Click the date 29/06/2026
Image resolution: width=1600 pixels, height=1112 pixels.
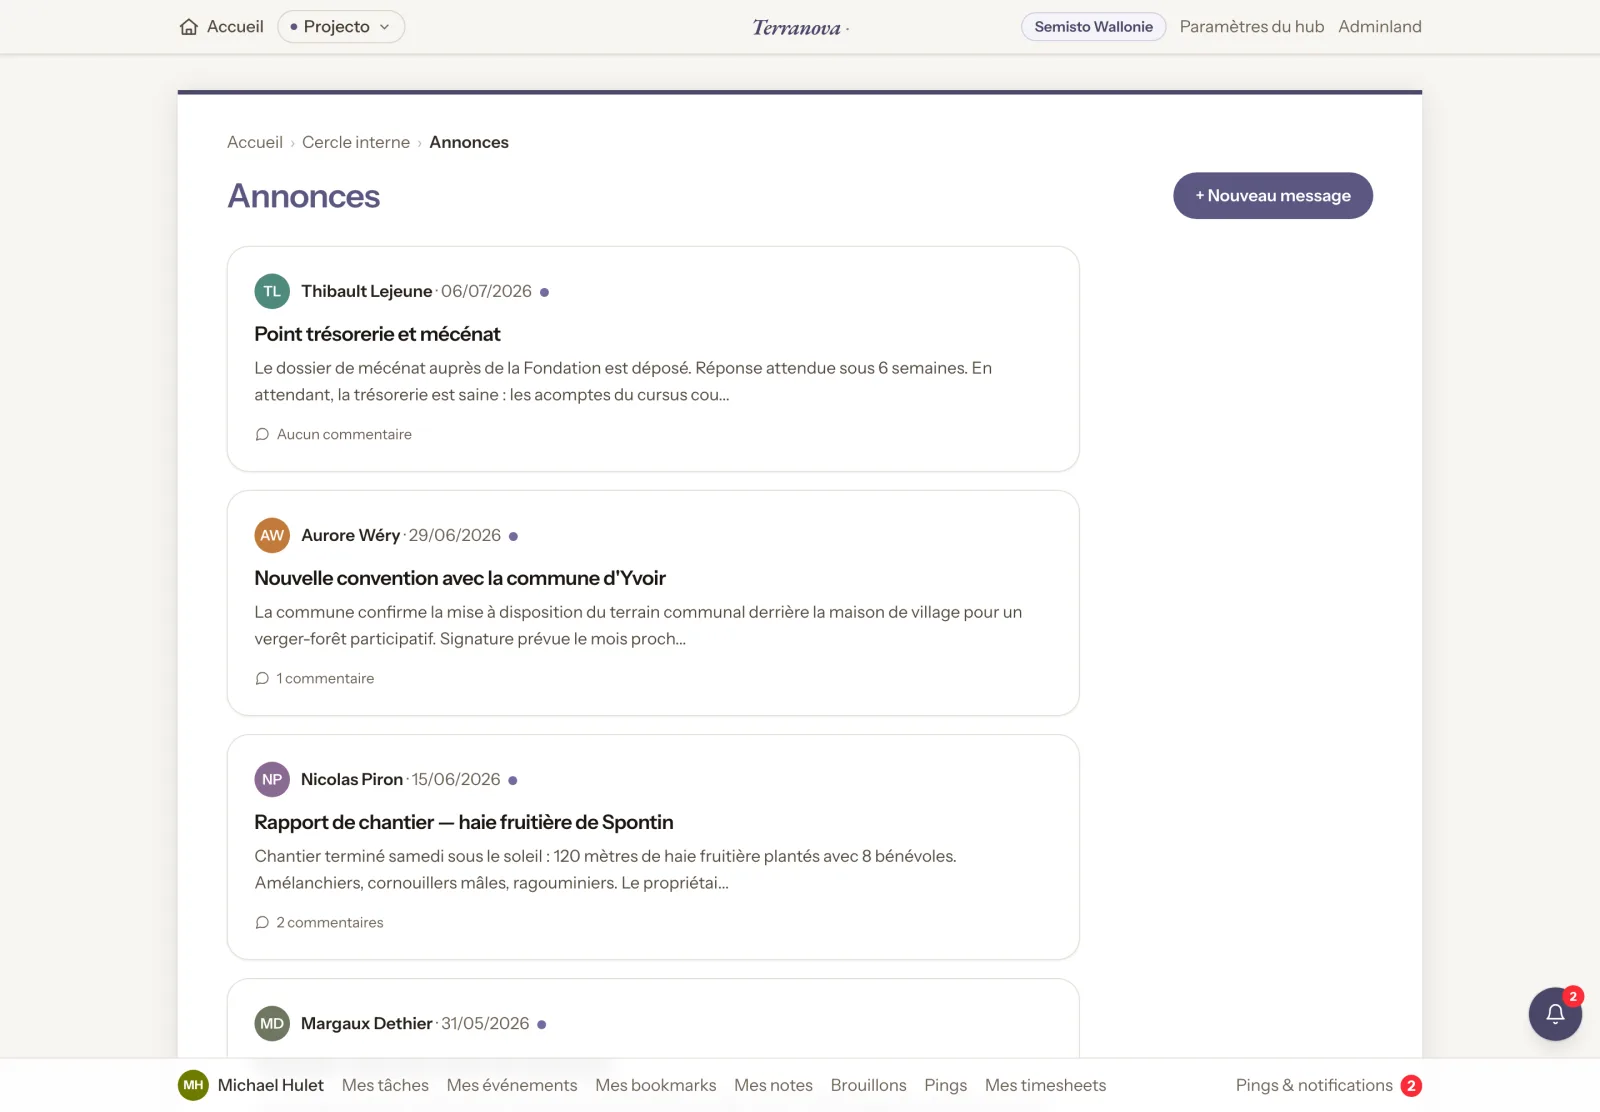[x=455, y=535]
